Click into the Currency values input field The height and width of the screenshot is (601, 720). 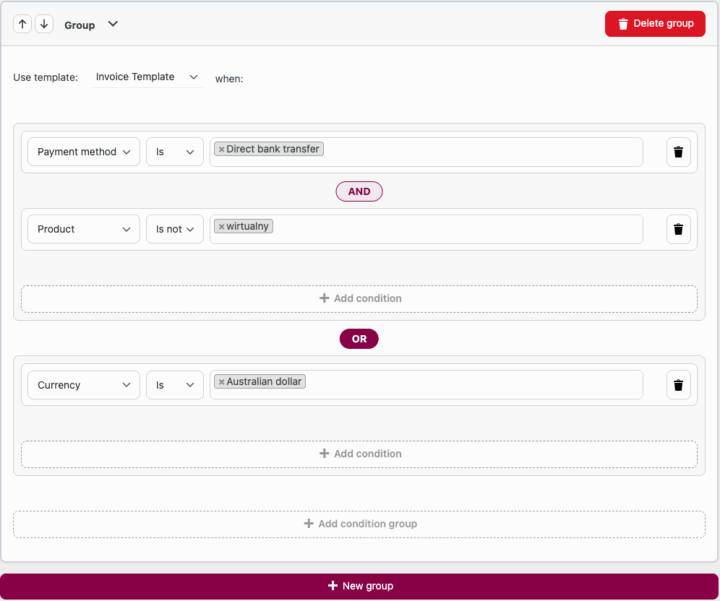pos(470,385)
